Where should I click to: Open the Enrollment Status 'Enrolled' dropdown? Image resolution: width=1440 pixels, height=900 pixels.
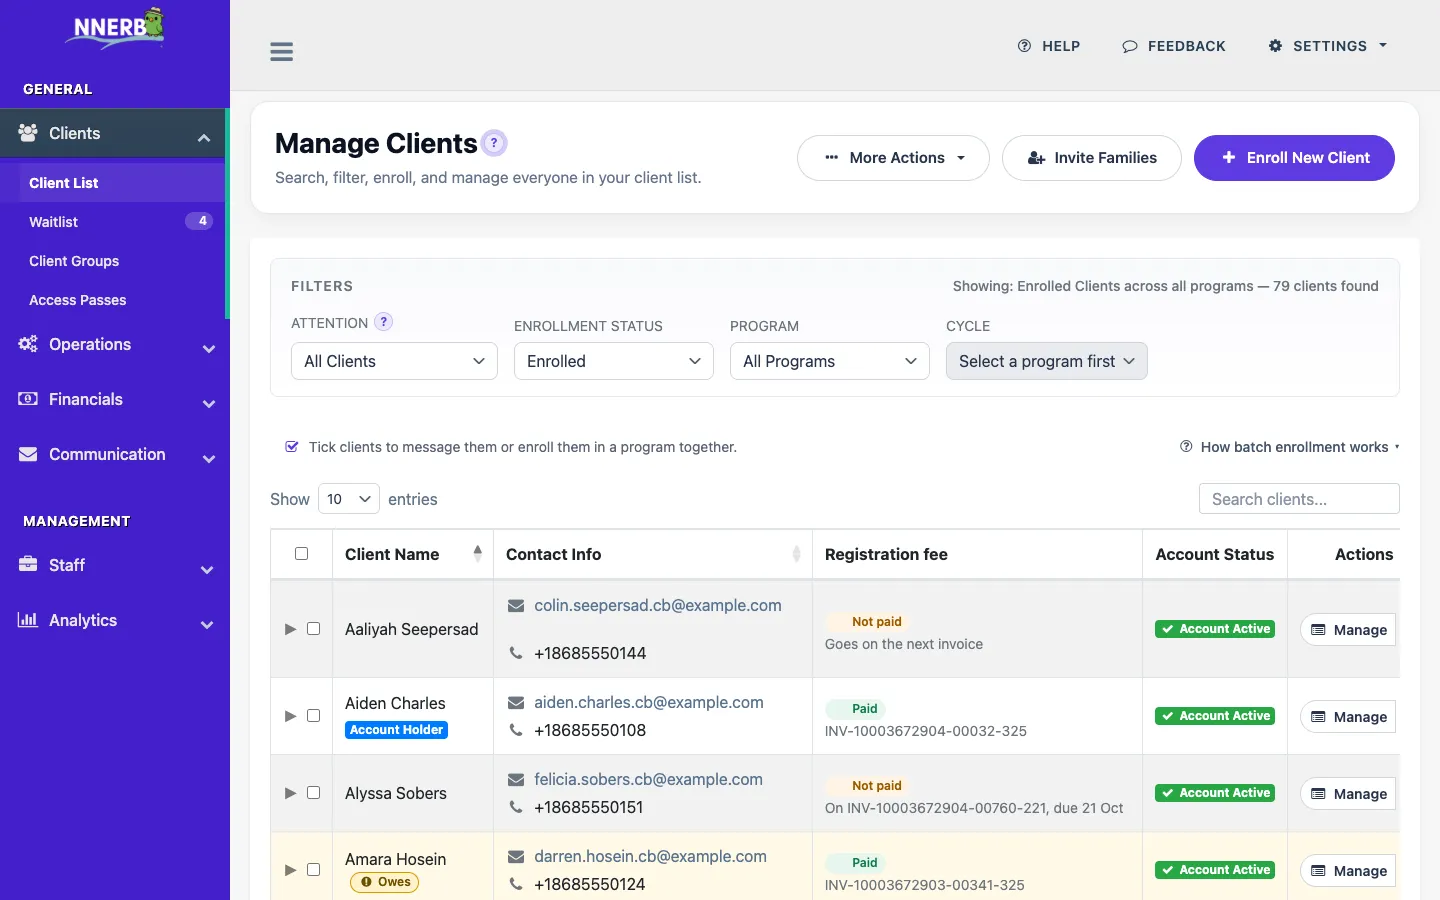(x=614, y=361)
